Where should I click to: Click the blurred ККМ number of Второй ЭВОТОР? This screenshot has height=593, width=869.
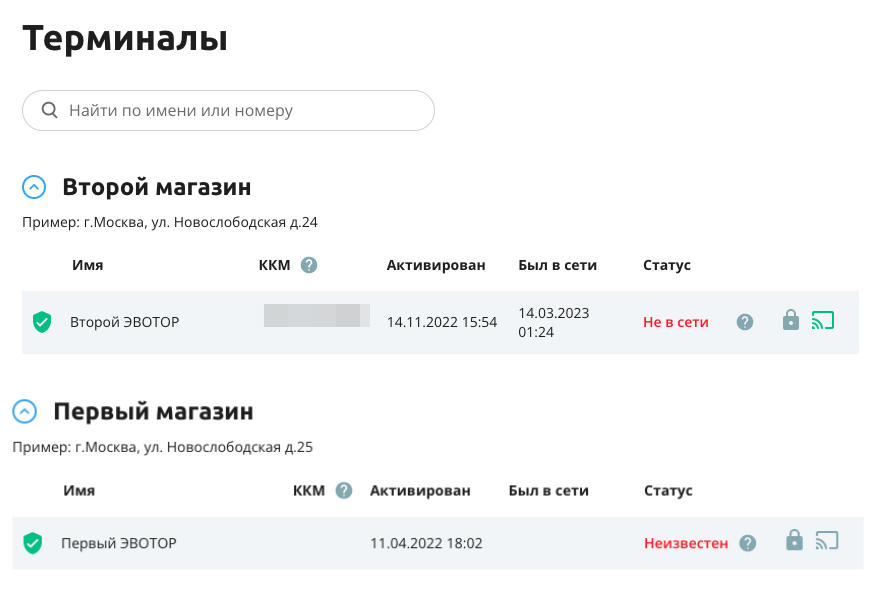coord(317,315)
